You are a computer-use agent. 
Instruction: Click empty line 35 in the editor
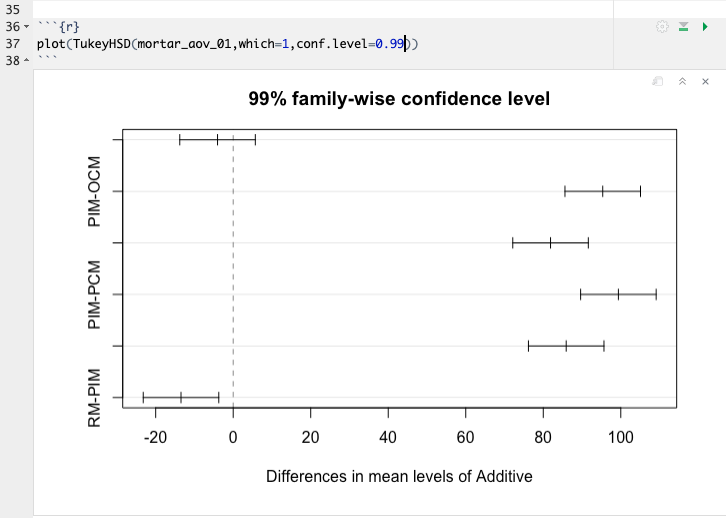pyautogui.click(x=300, y=9)
